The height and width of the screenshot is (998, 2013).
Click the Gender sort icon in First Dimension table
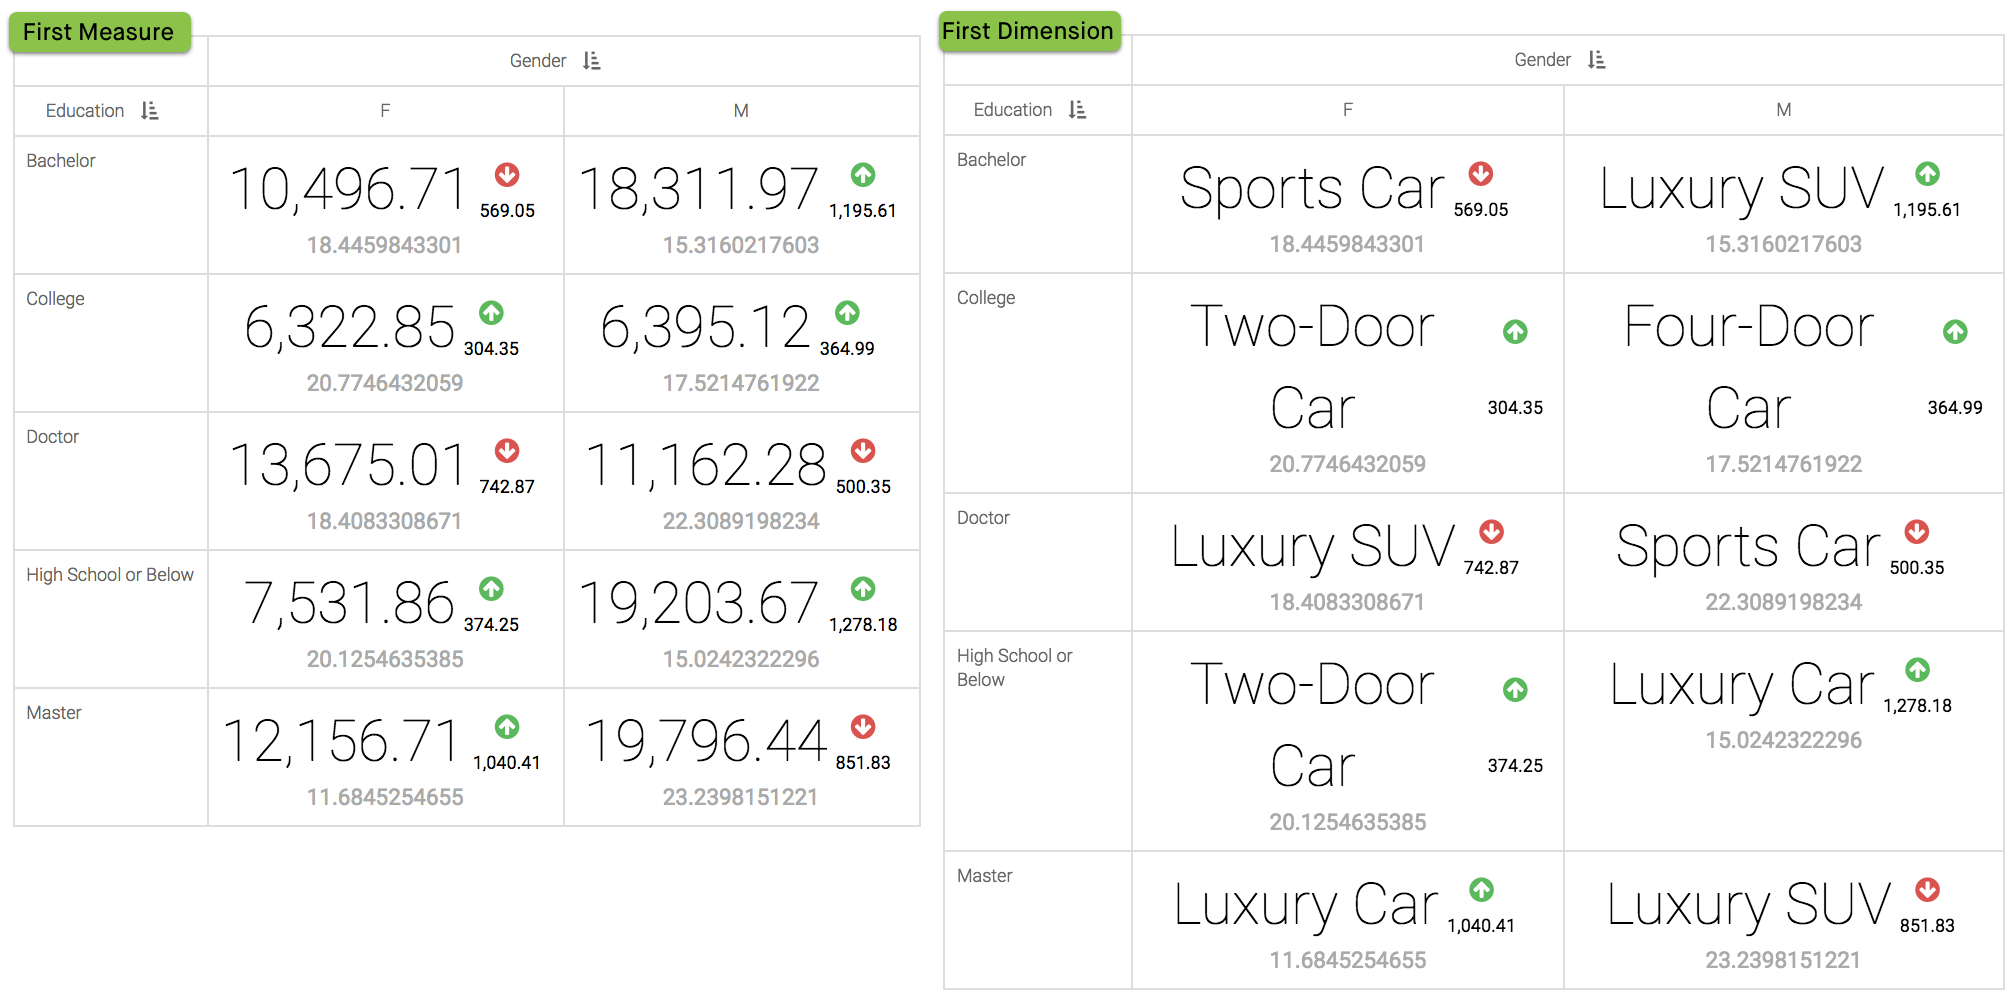tap(1597, 60)
